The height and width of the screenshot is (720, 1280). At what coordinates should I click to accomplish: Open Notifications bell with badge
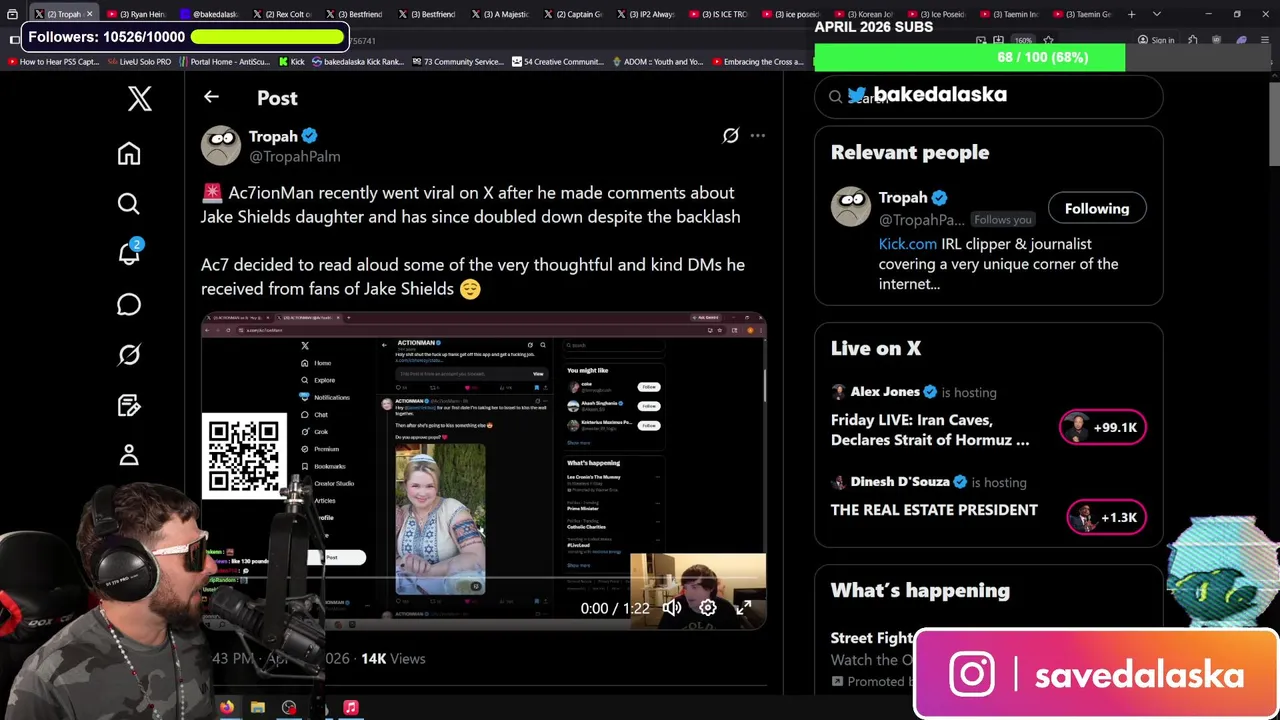pyautogui.click(x=129, y=253)
